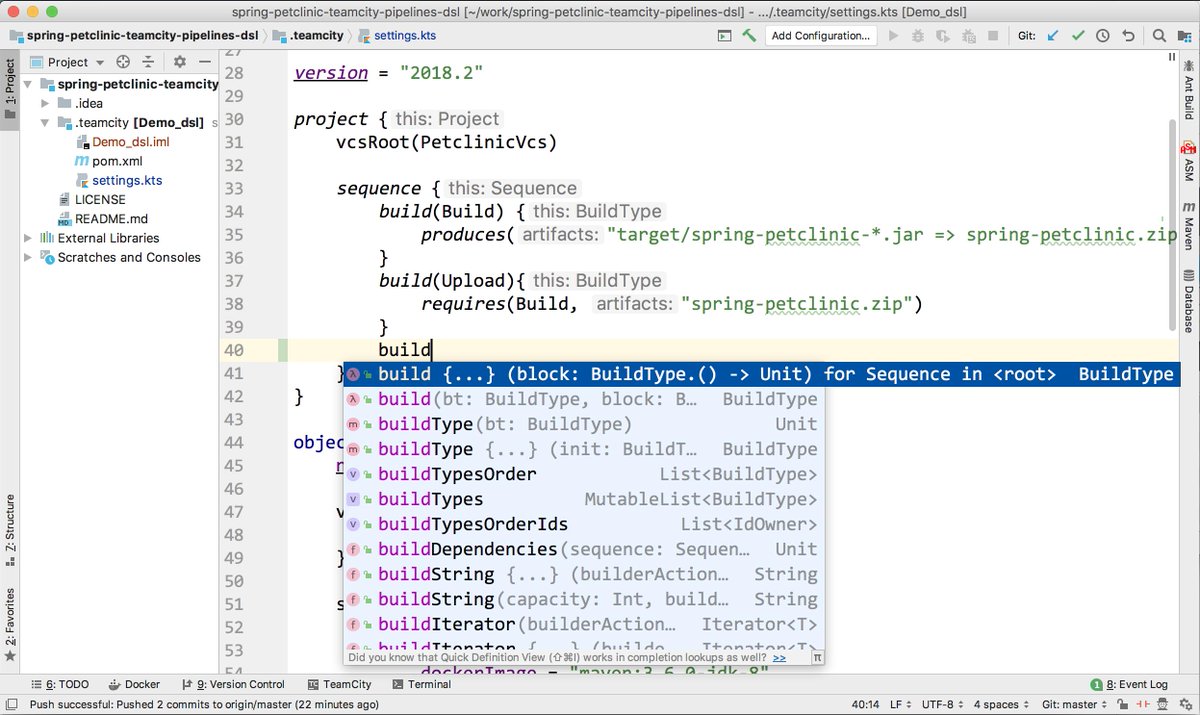
Task: Expand External Libraries node
Action: tap(29, 238)
